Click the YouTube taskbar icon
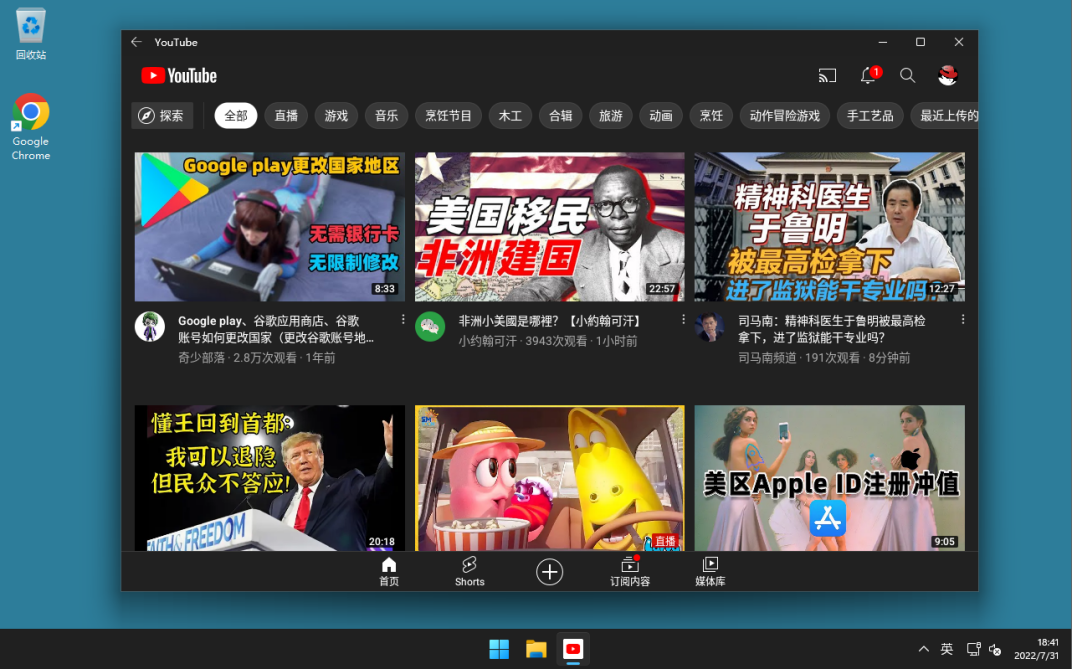This screenshot has width=1073, height=669. pos(573,648)
